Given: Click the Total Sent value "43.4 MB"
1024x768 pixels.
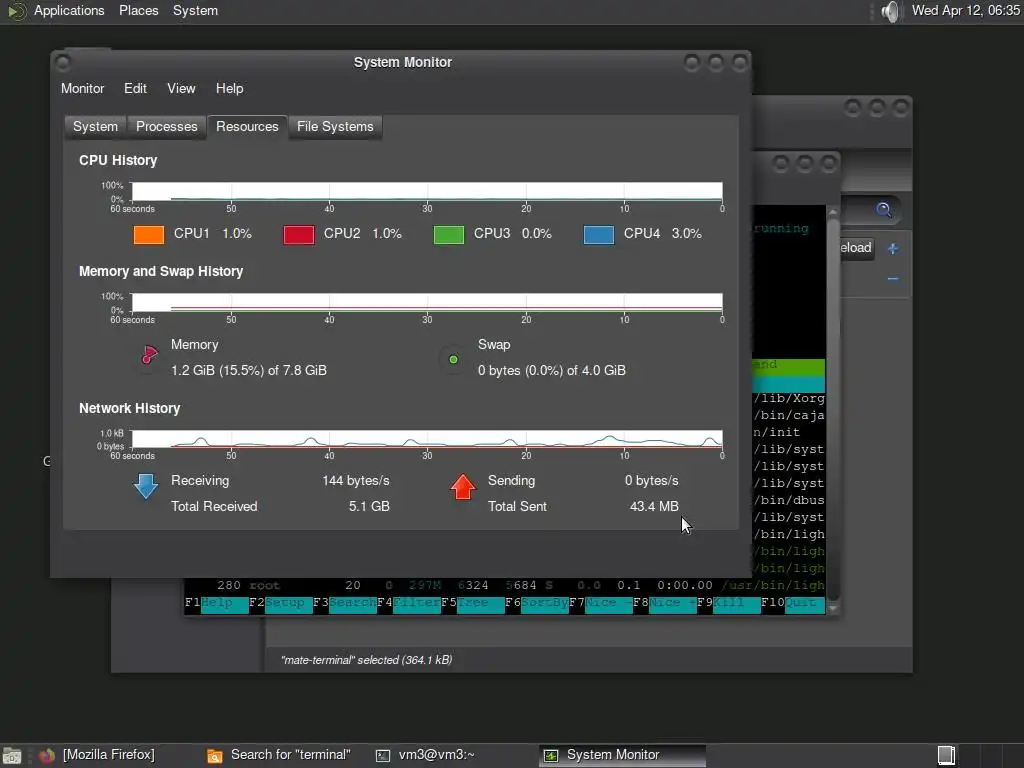Looking at the screenshot, I should pyautogui.click(x=654, y=506).
